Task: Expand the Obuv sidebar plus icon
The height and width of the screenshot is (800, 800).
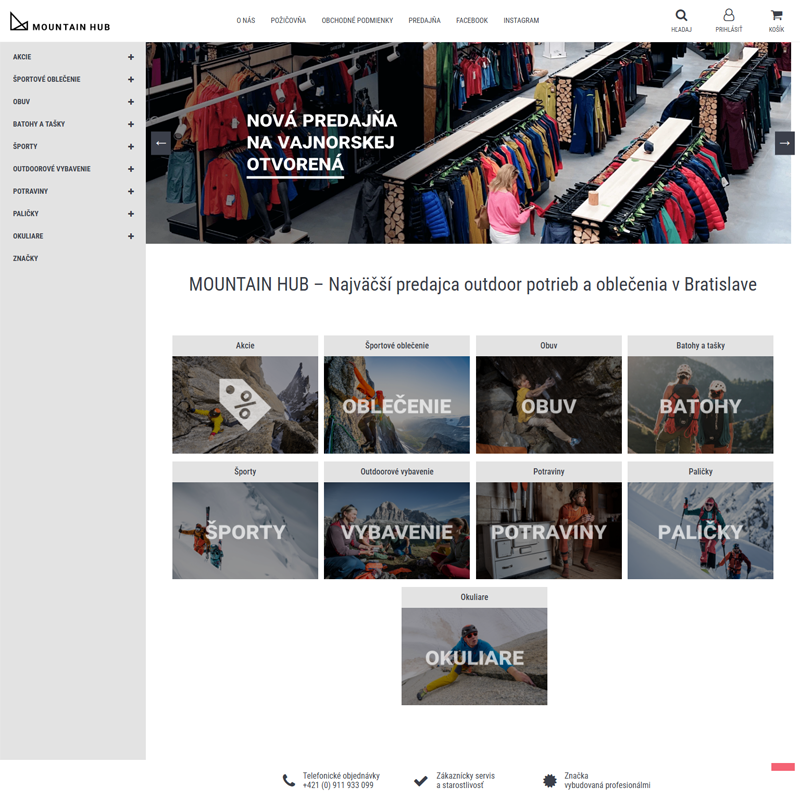Action: [131, 102]
